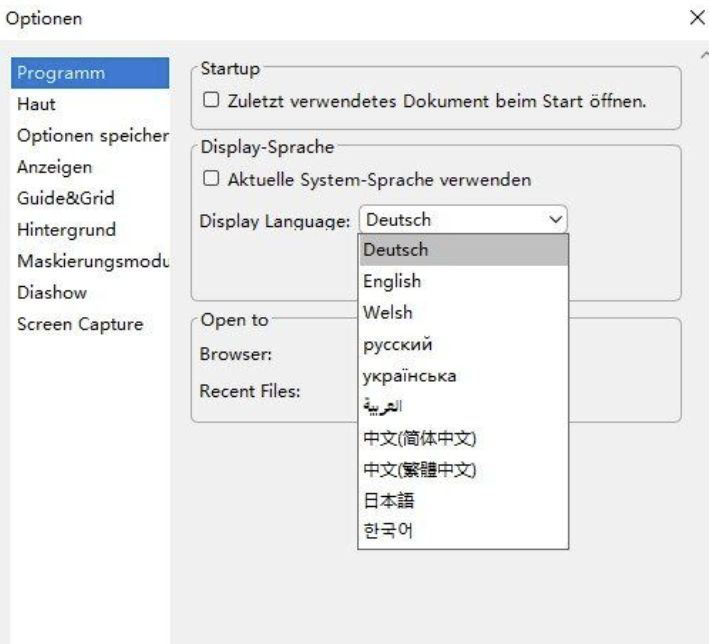709x644 pixels.
Task: Pick Welsh from the language list
Action: click(463, 313)
